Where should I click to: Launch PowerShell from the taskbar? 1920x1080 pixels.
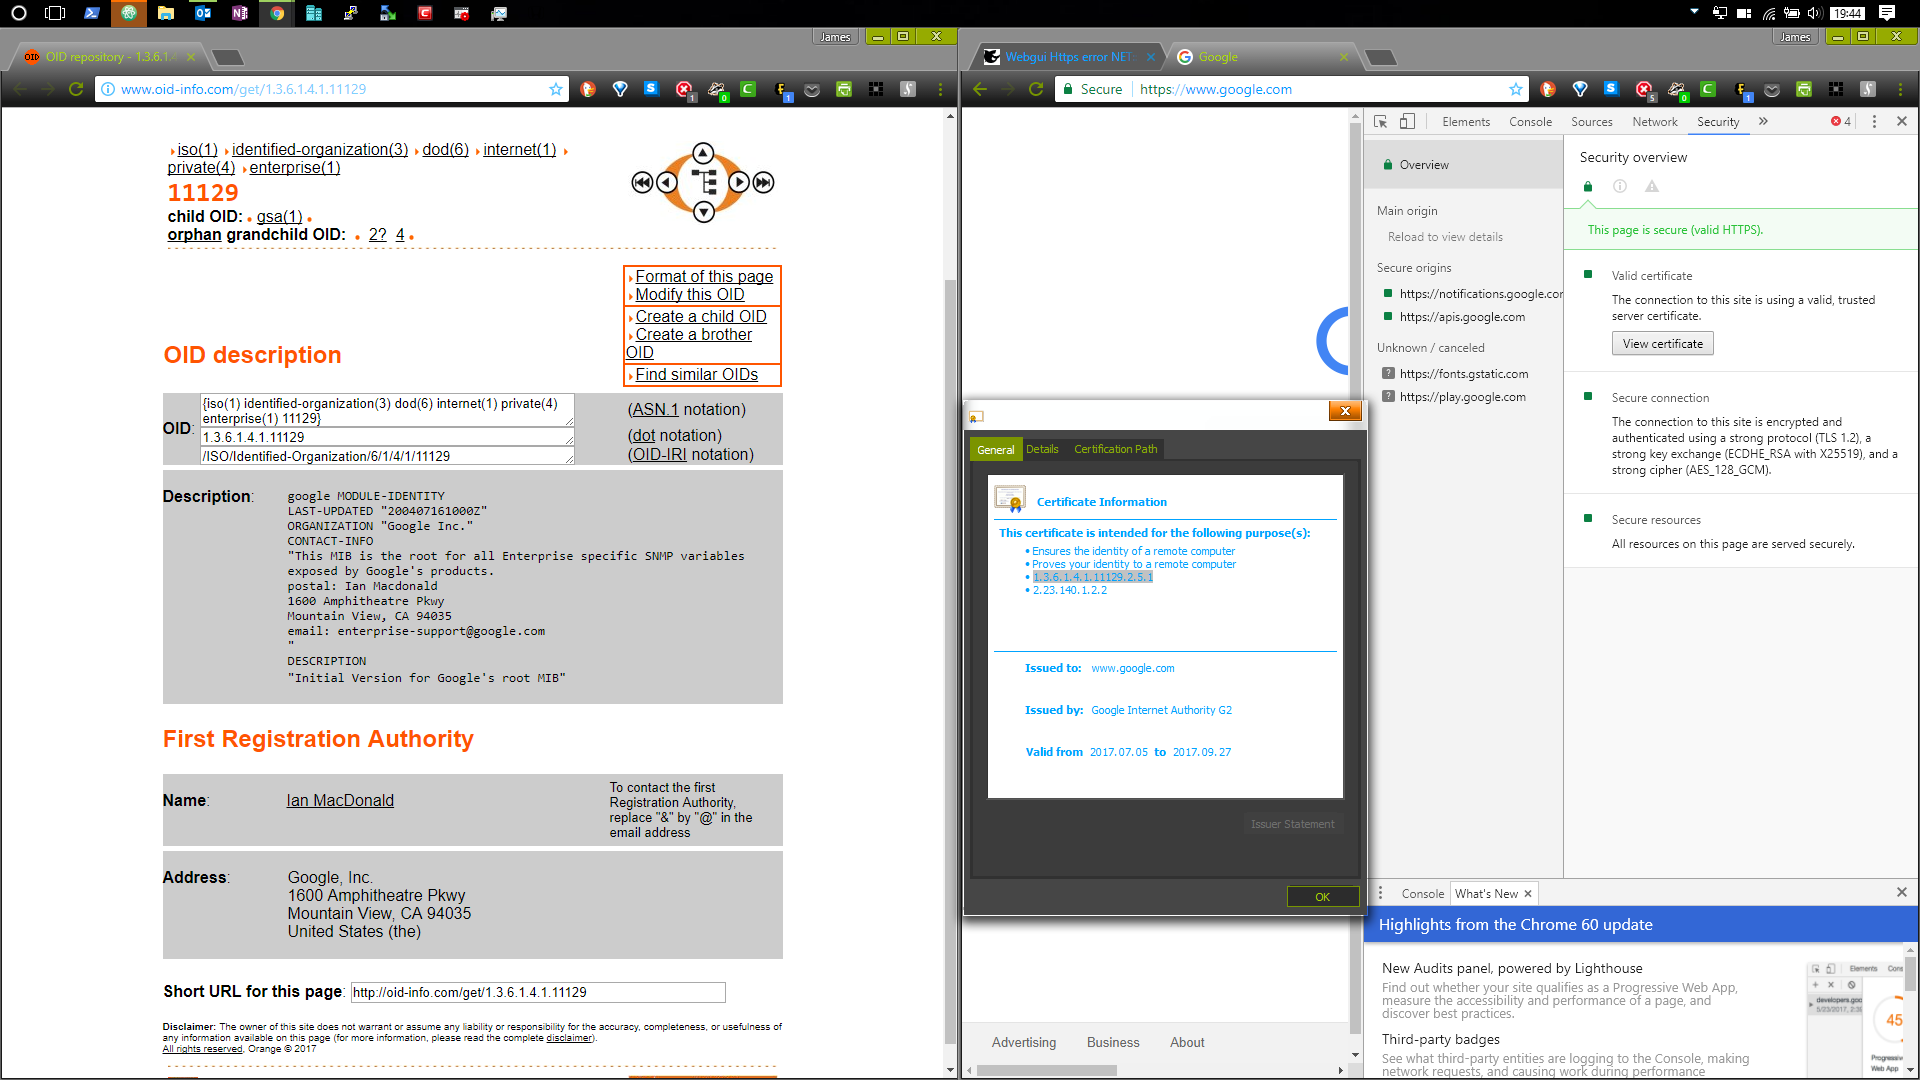tap(92, 13)
